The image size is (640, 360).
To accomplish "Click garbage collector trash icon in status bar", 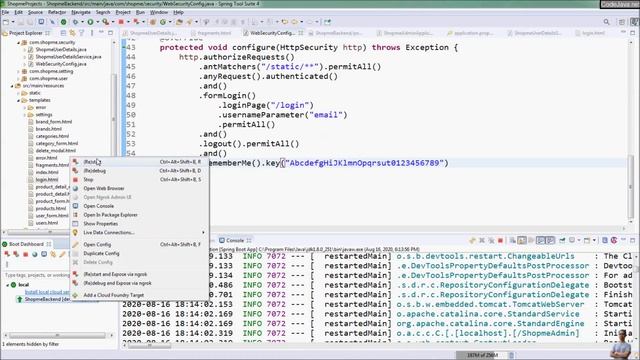I will pyautogui.click(x=511, y=355).
